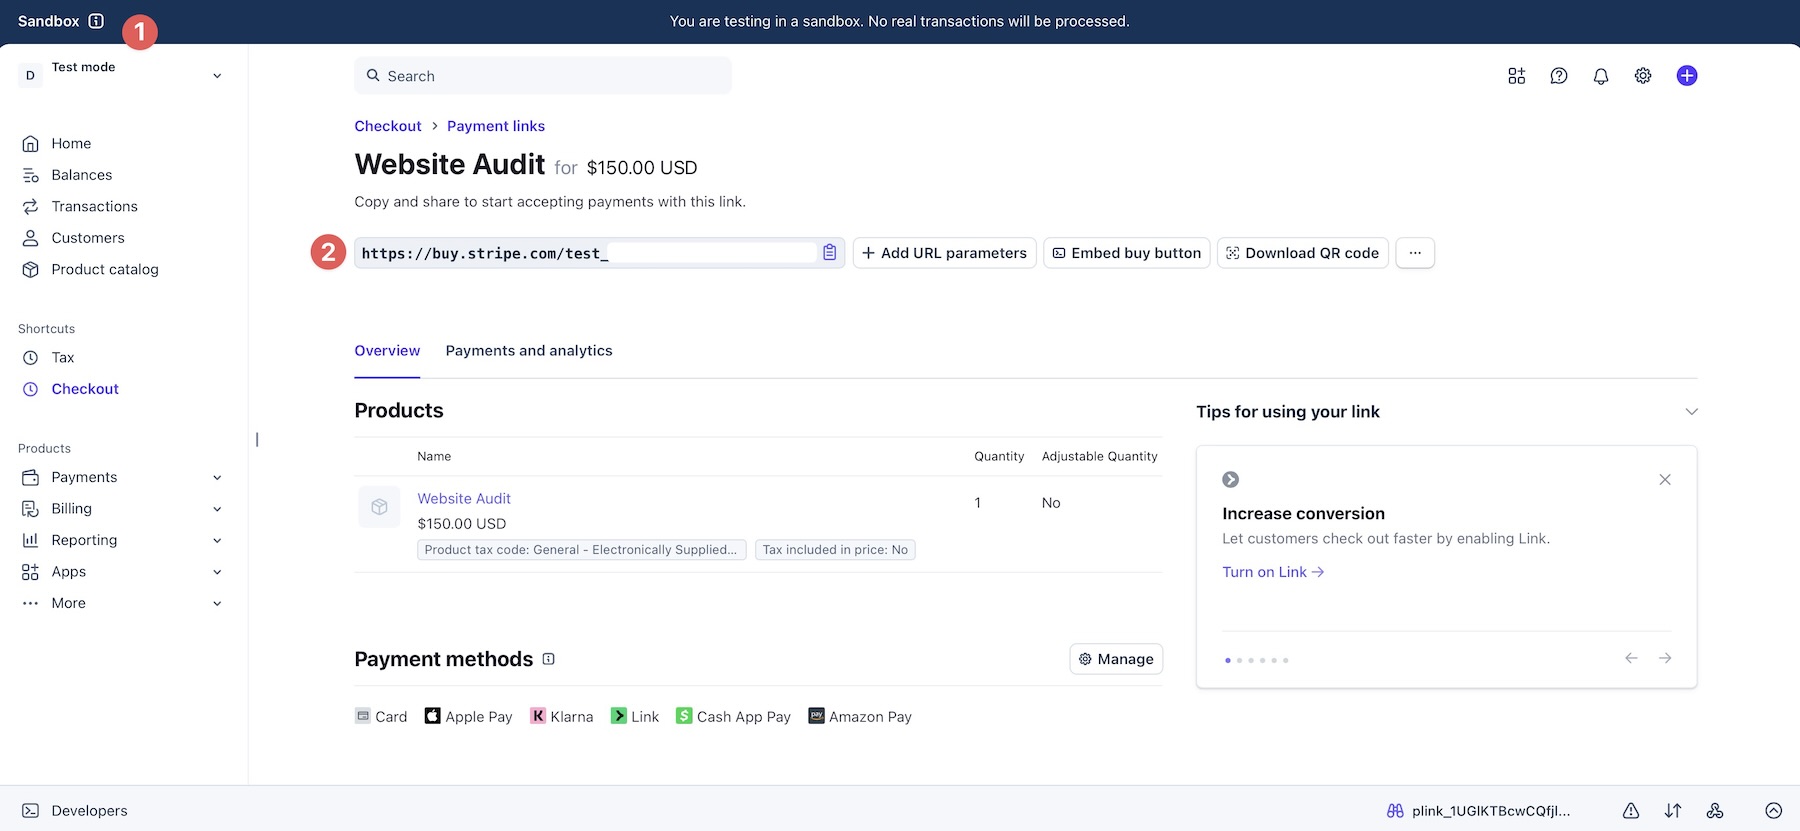The image size is (1800, 831).
Task: Click the purple create plus button
Action: click(1687, 76)
